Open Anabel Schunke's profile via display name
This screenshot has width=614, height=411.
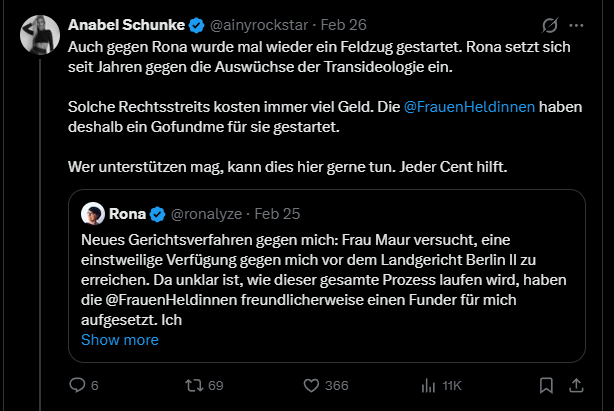point(123,25)
